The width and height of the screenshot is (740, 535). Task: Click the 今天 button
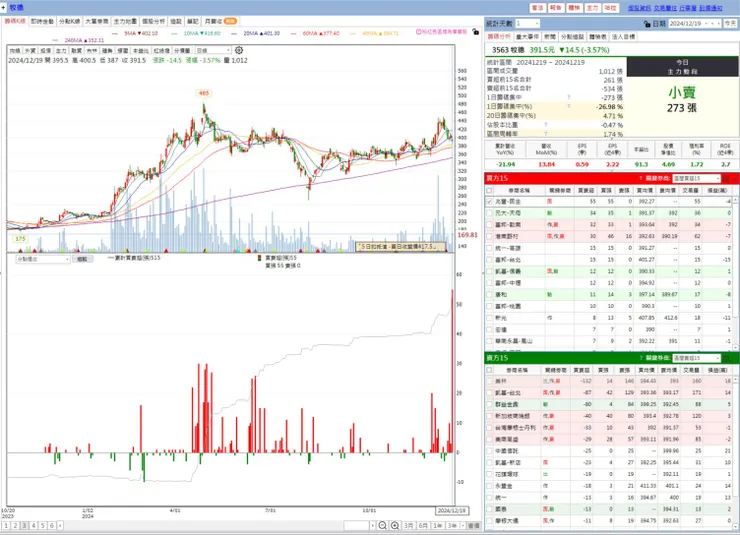pyautogui.click(x=730, y=24)
